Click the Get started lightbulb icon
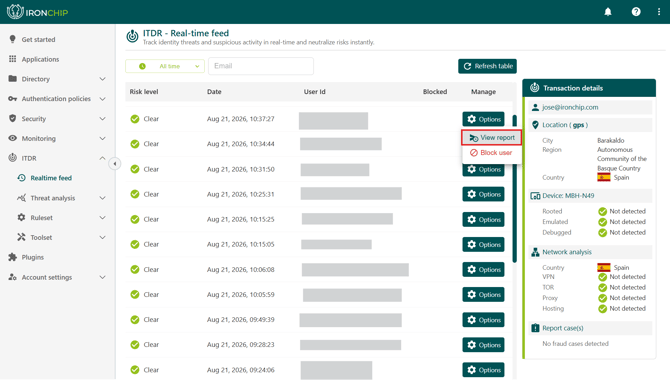This screenshot has height=380, width=670. (x=12, y=39)
